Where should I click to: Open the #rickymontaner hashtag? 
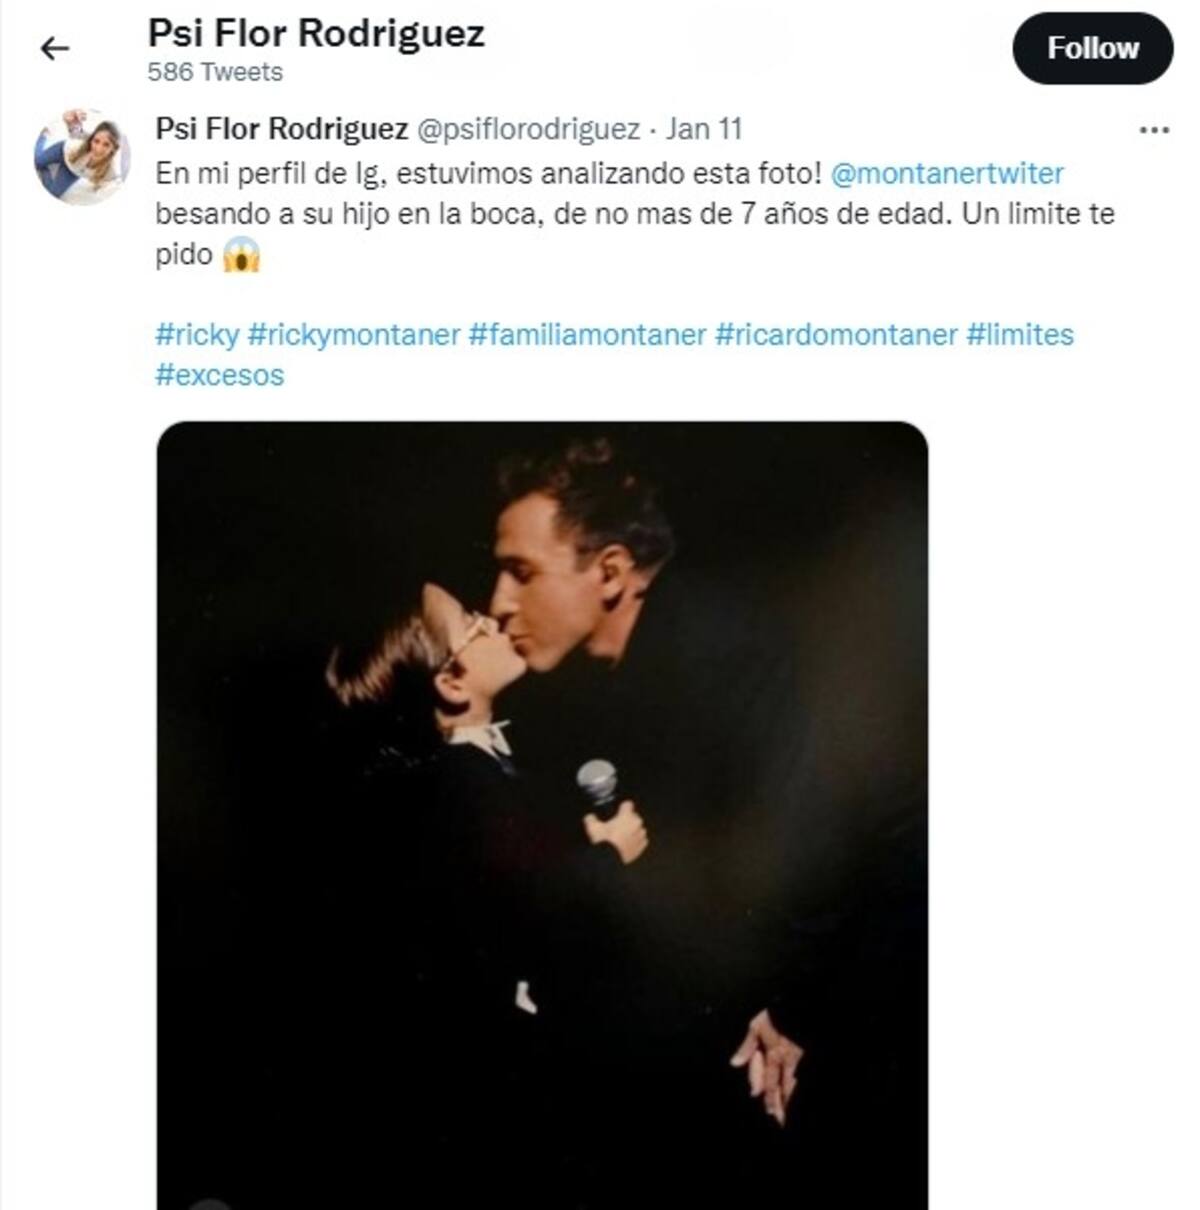point(354,334)
